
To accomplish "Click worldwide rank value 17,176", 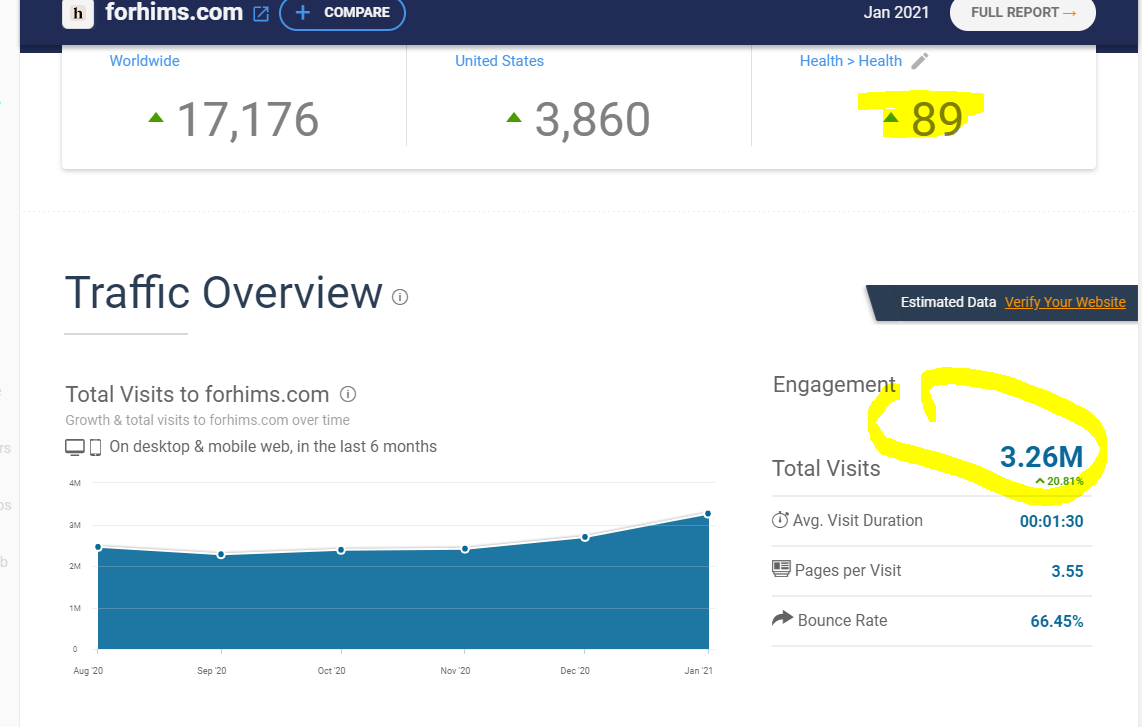I will (248, 119).
